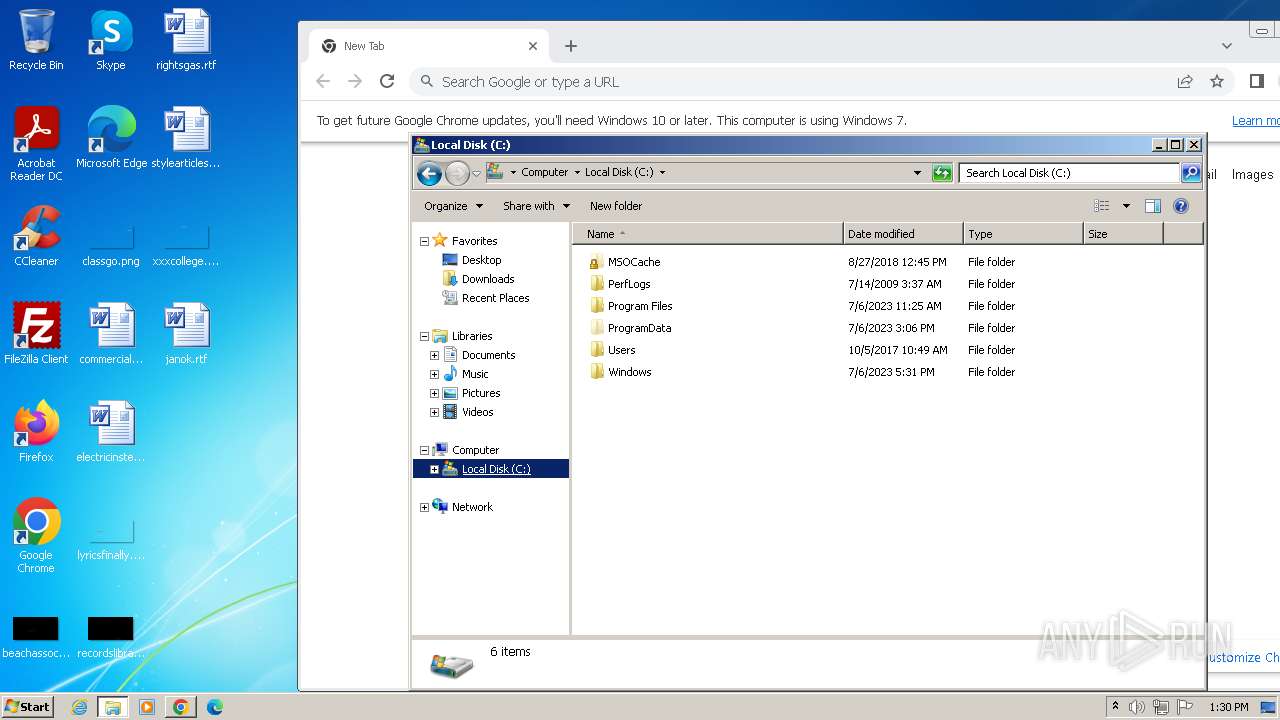Open the Recycle Bin desktop icon

36,41
